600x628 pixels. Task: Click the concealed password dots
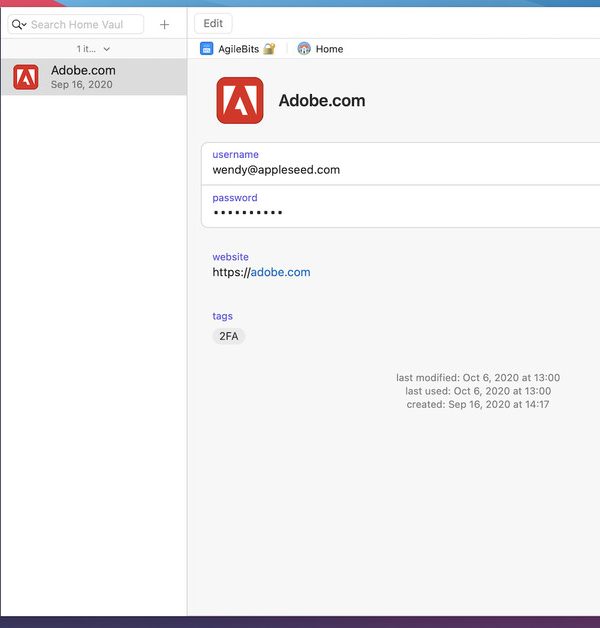(x=248, y=213)
